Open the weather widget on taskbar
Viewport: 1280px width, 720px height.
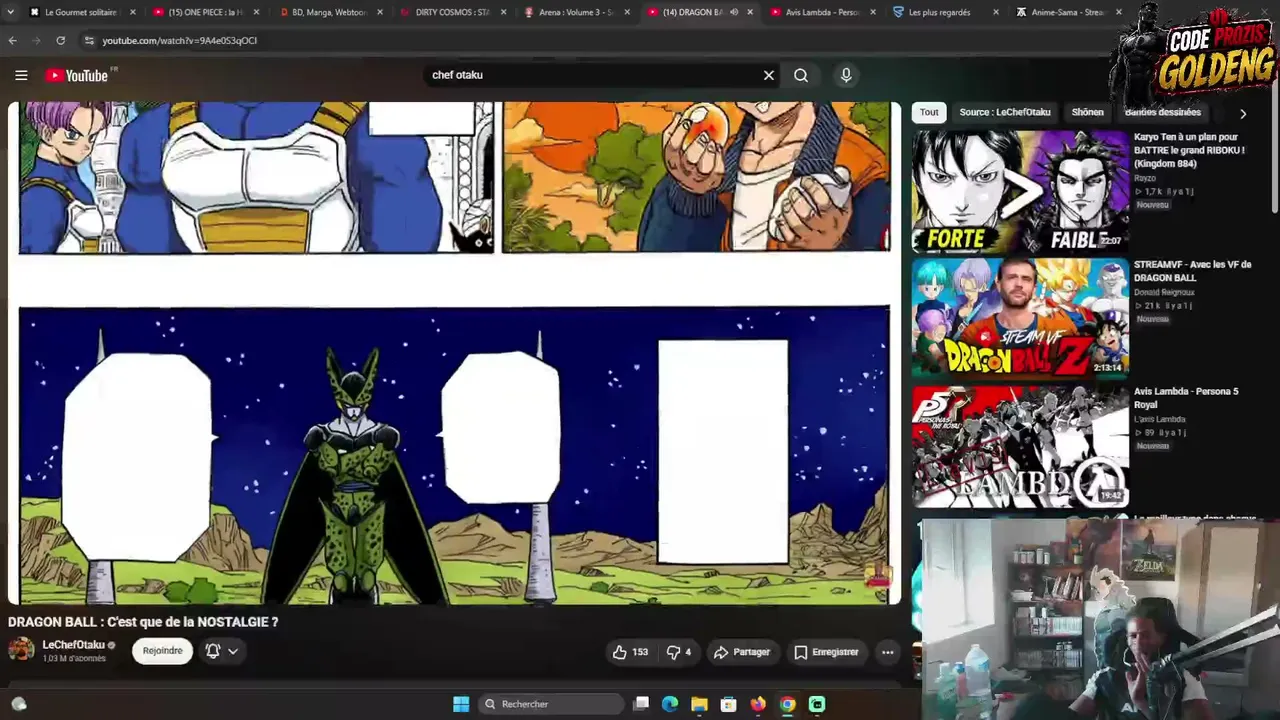pos(18,704)
